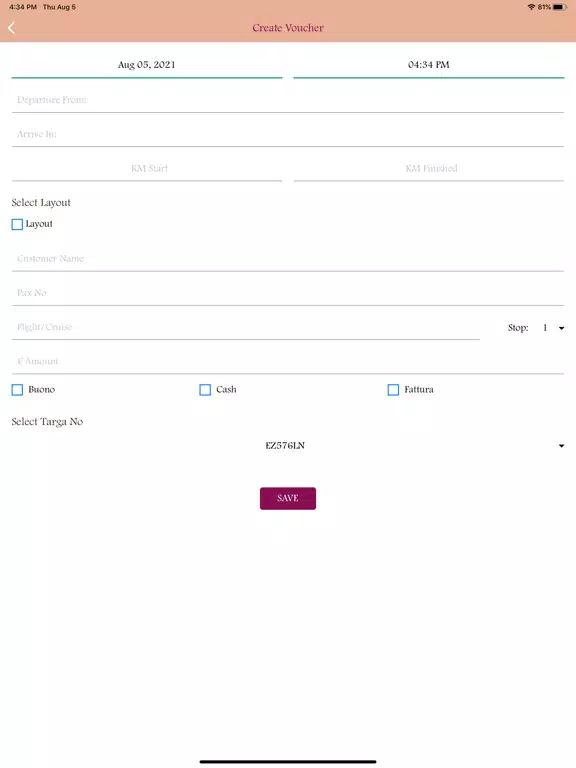The height and width of the screenshot is (768, 576).
Task: Click the KM Finished field
Action: pyautogui.click(x=429, y=169)
